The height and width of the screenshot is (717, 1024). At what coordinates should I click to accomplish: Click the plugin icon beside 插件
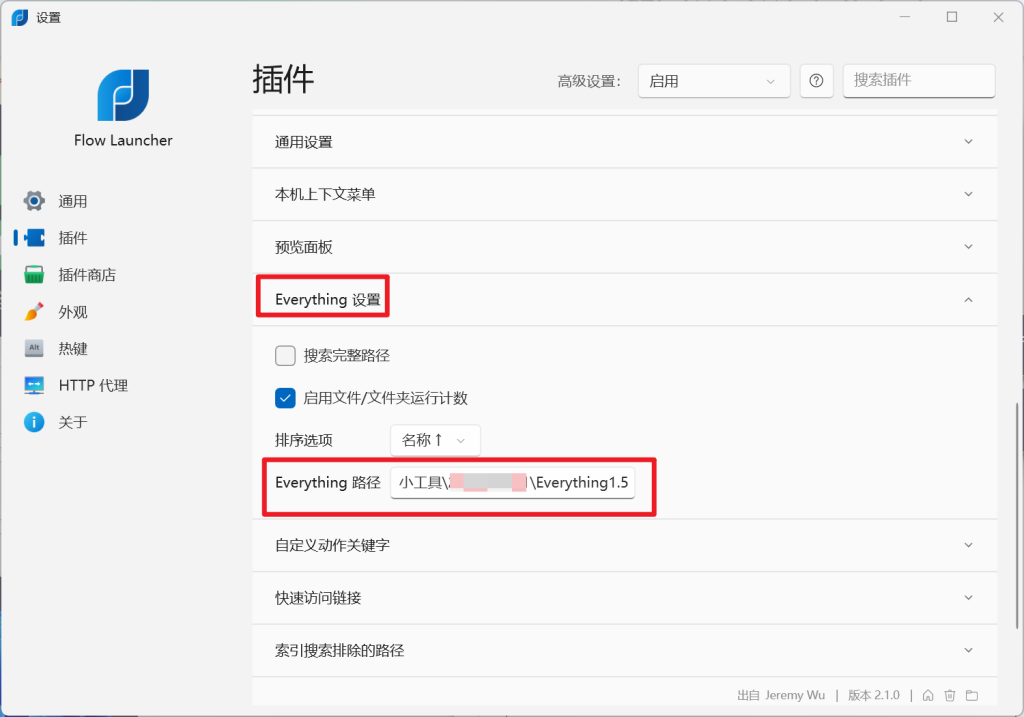click(x=34, y=238)
